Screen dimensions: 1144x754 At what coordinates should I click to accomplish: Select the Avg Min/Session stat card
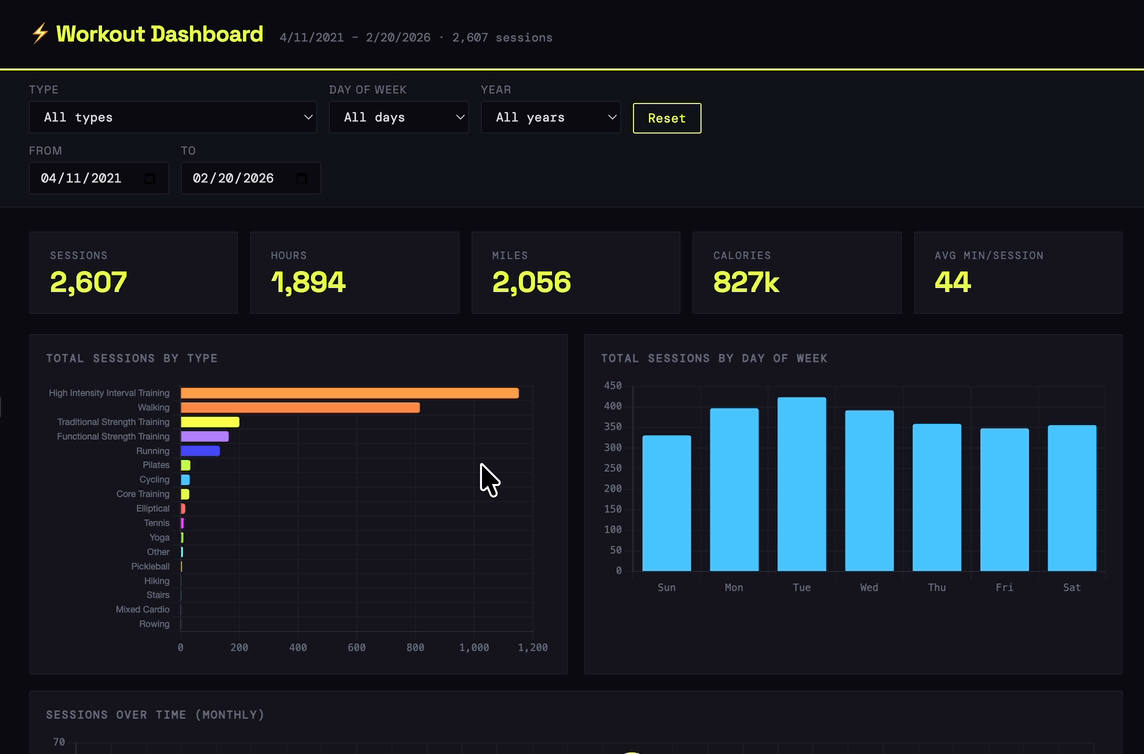pos(1018,272)
